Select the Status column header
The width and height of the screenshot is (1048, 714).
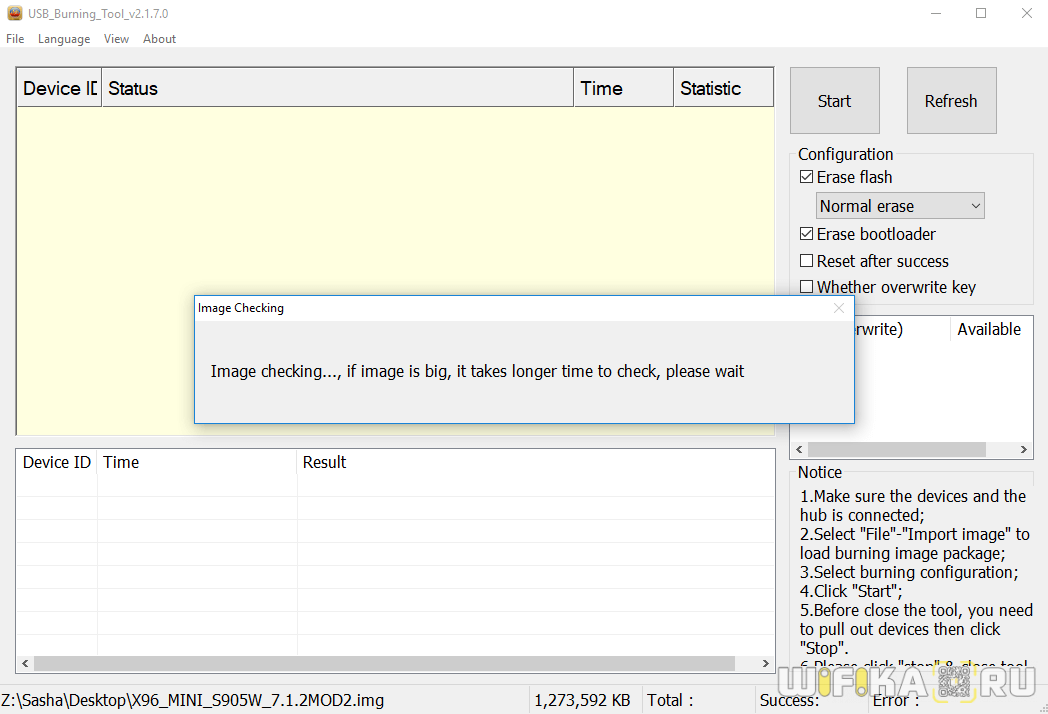(337, 88)
